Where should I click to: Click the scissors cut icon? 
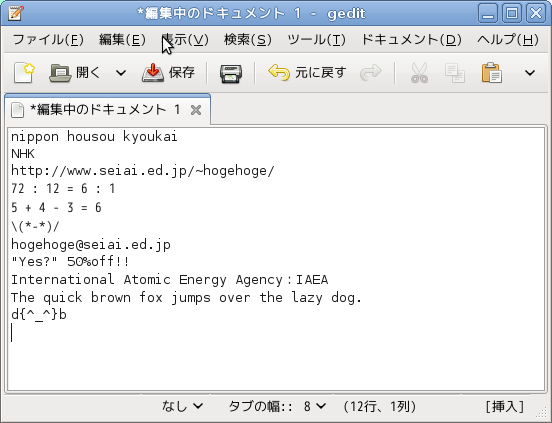(419, 72)
